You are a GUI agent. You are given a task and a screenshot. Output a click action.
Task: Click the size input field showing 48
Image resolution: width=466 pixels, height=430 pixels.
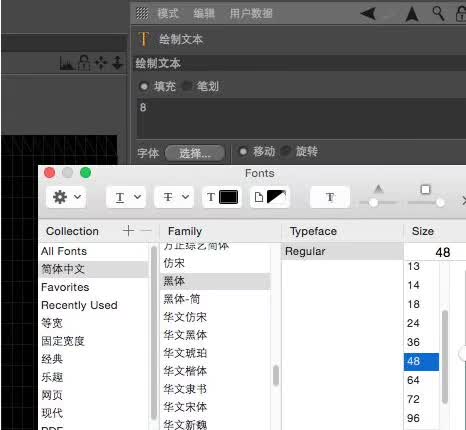coord(435,252)
